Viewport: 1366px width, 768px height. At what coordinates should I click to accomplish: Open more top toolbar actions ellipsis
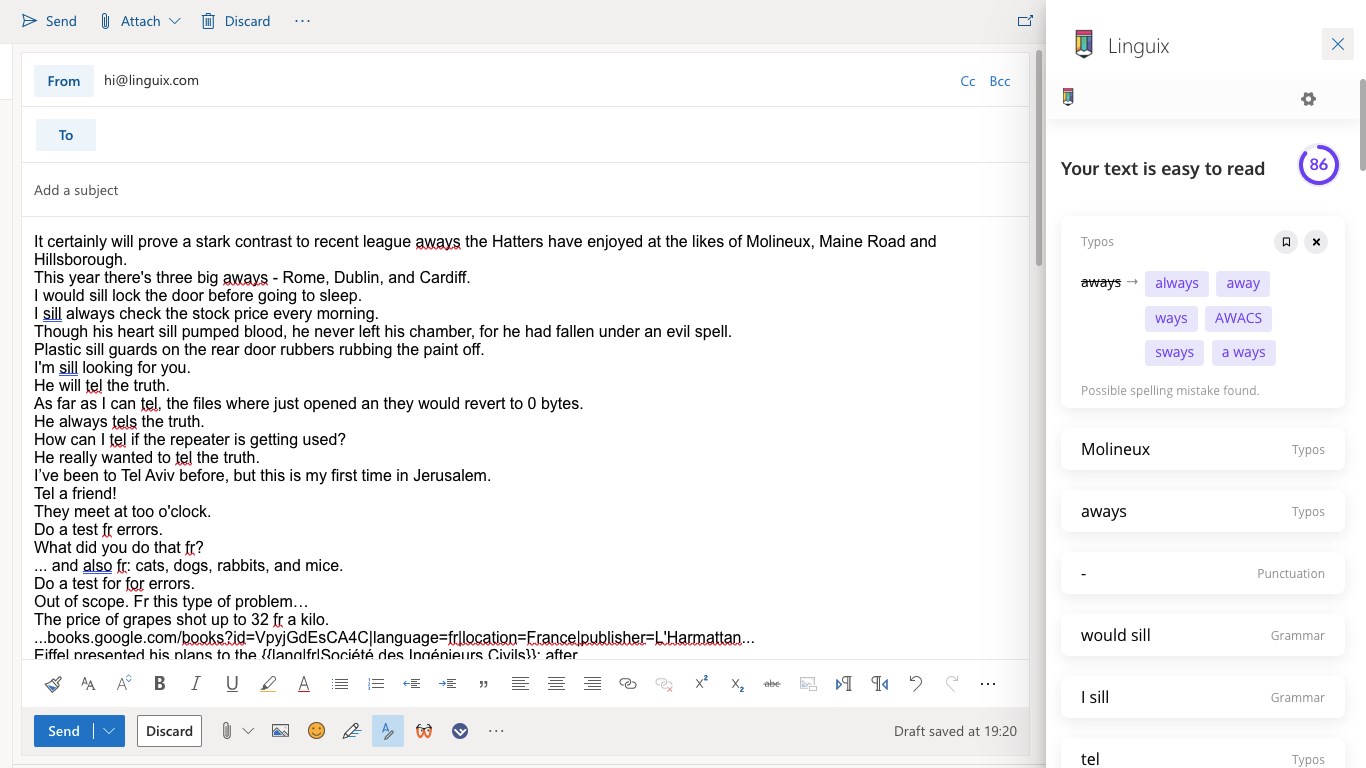pyautogui.click(x=302, y=21)
